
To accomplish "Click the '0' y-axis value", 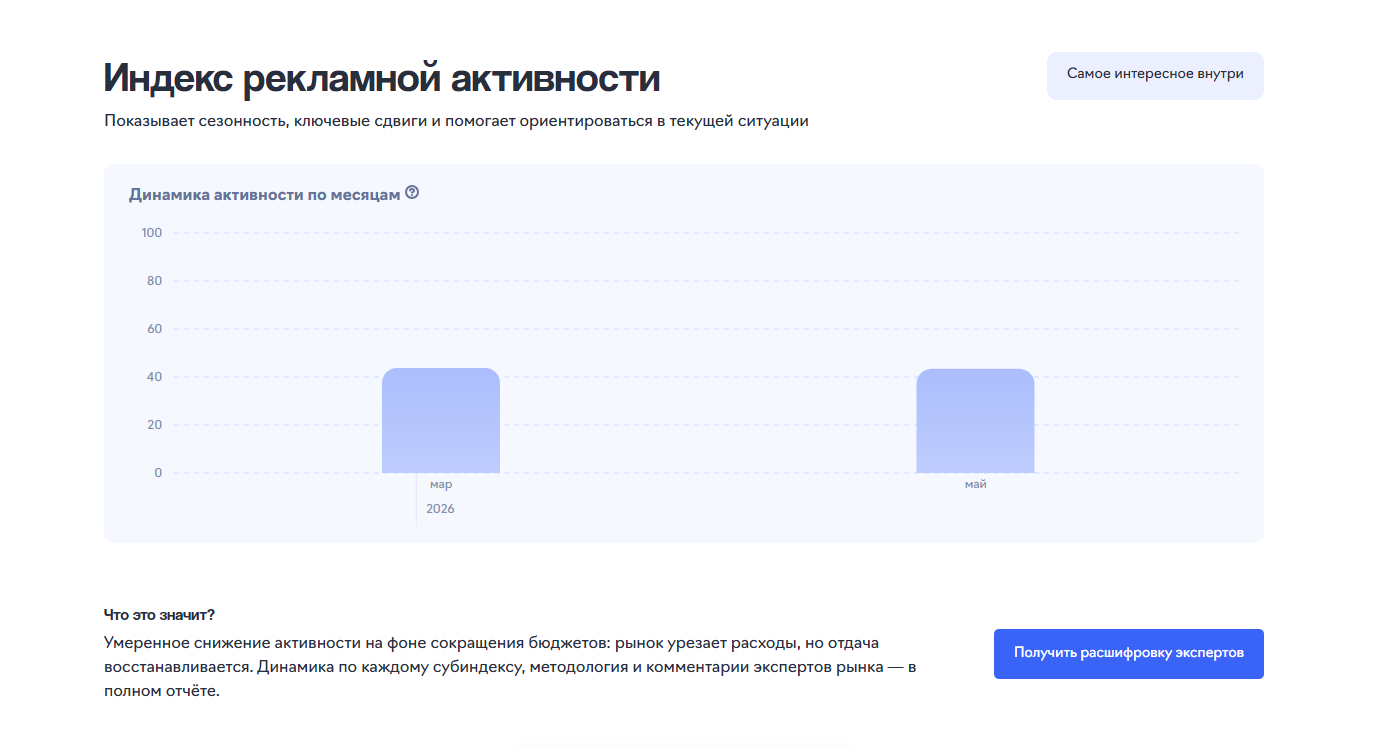I will [x=158, y=473].
